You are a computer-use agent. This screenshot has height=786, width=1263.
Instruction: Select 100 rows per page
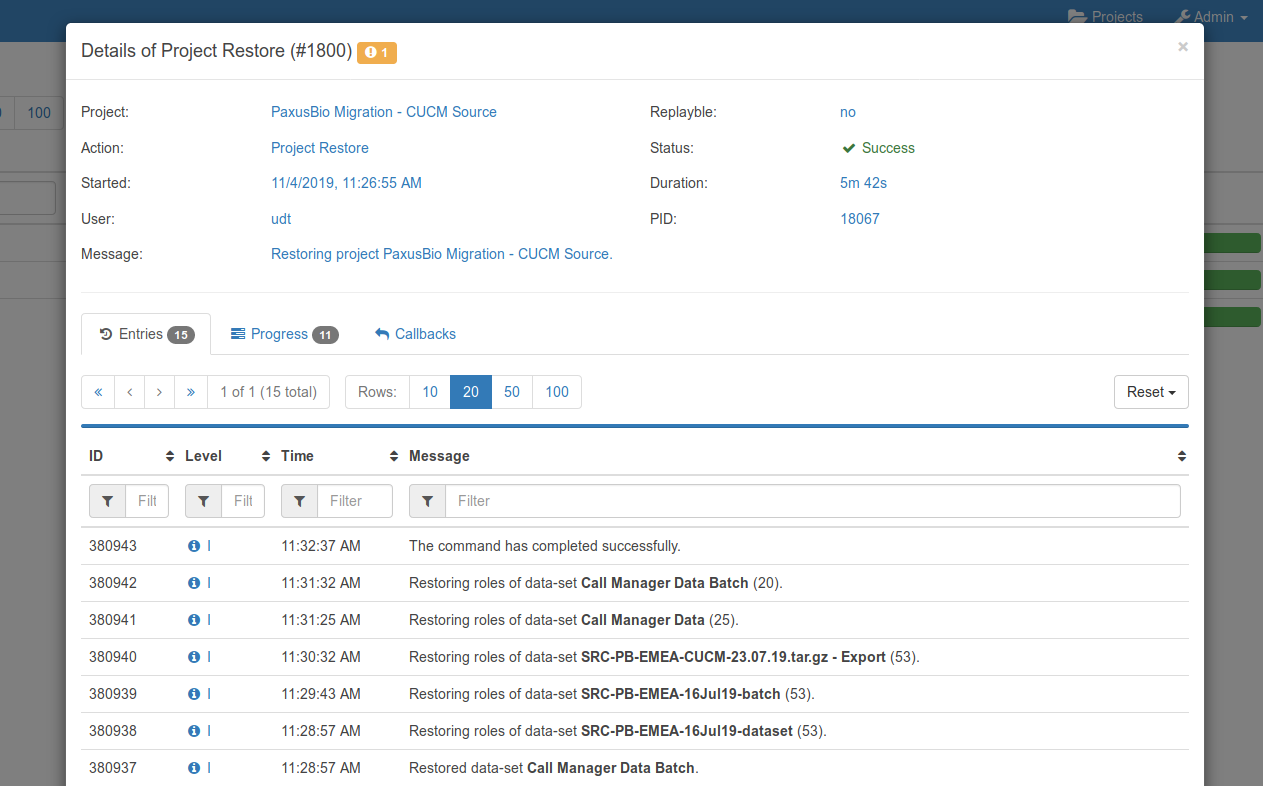(556, 391)
